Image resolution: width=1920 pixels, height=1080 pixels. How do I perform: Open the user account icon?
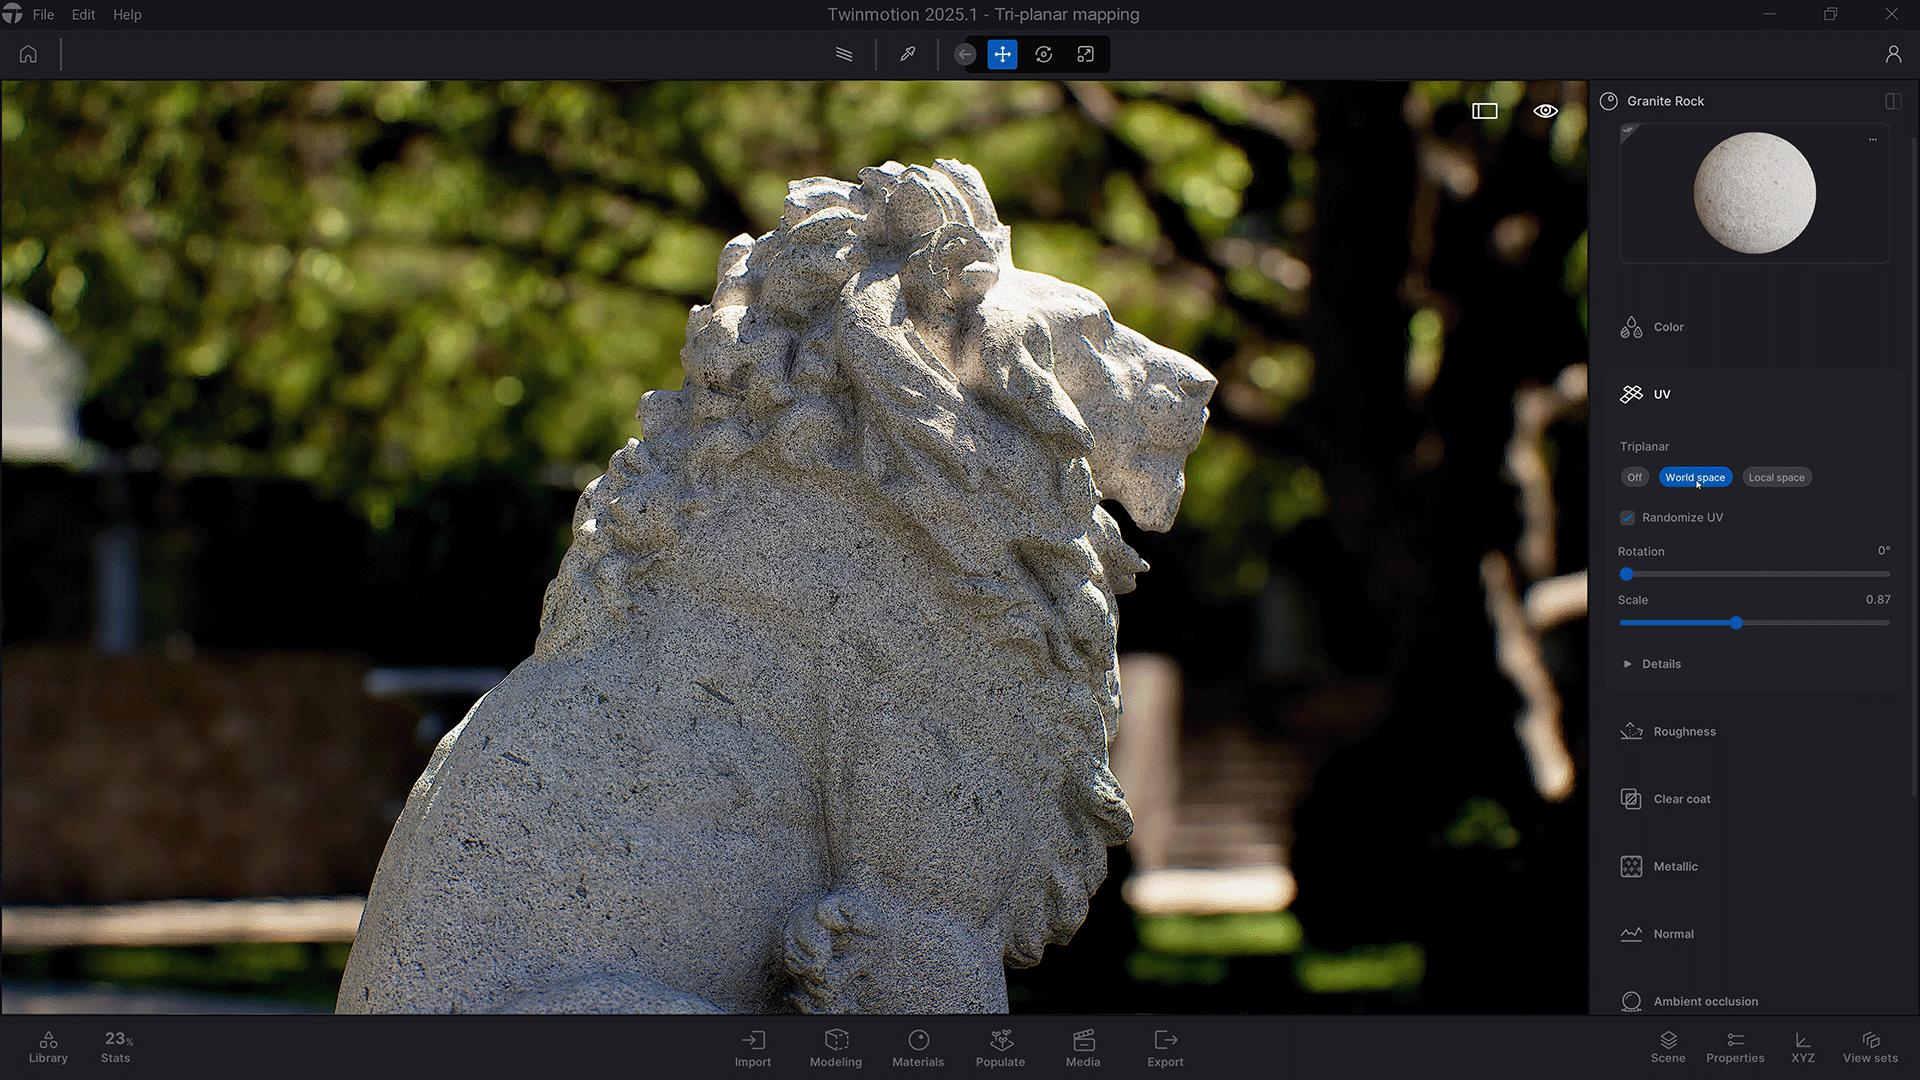click(x=1893, y=54)
